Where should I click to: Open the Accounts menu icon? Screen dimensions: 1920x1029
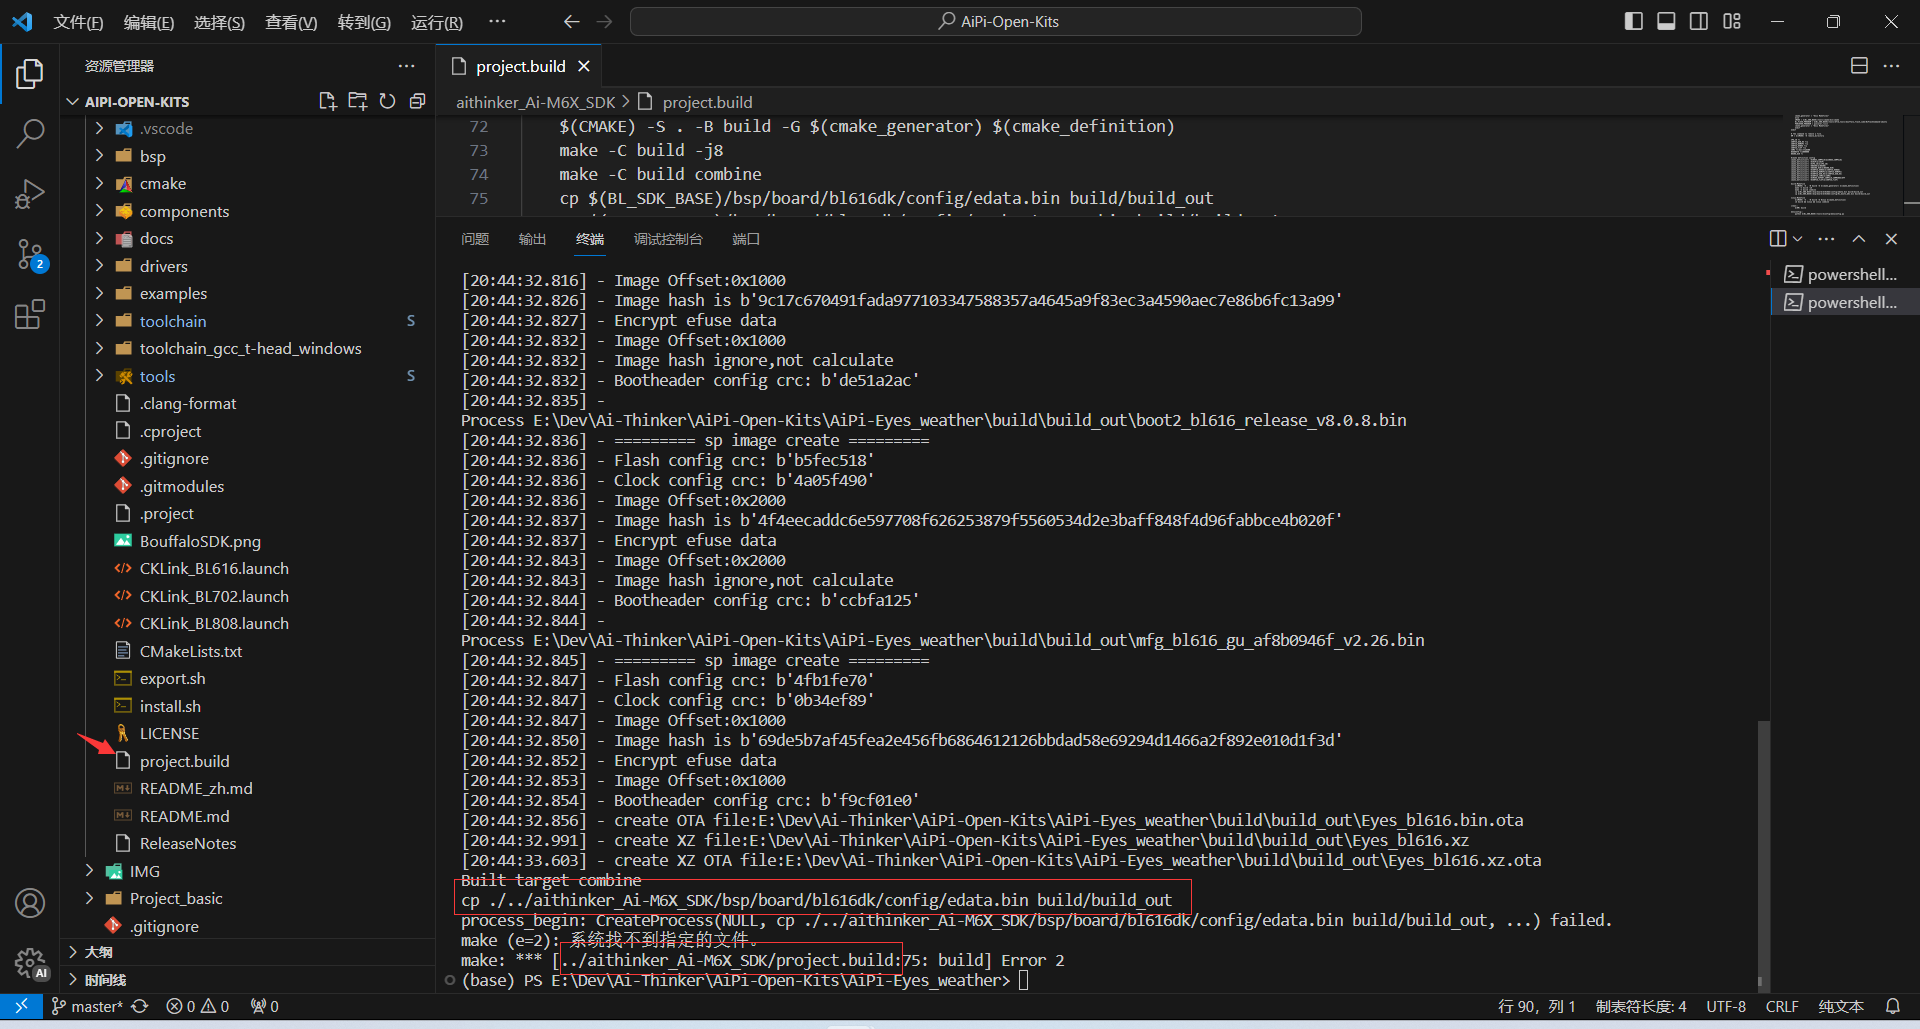point(30,903)
